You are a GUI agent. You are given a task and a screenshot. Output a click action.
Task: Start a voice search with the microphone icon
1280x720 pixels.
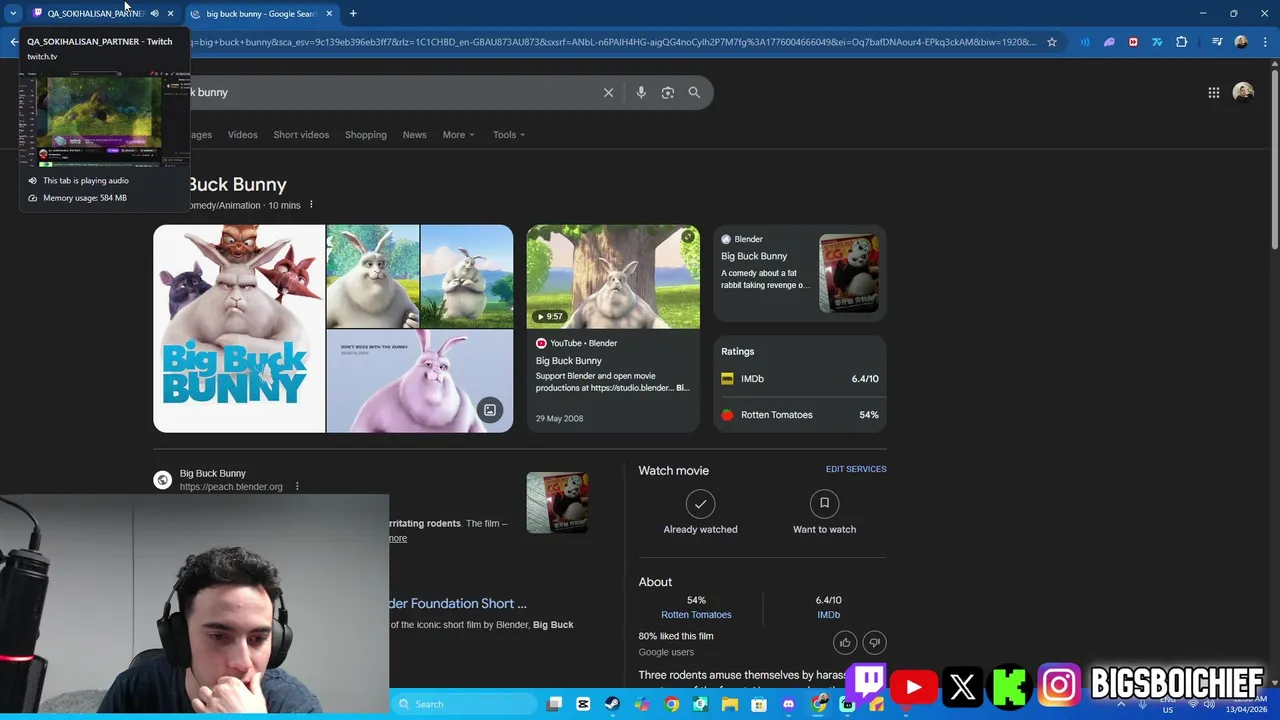641,92
